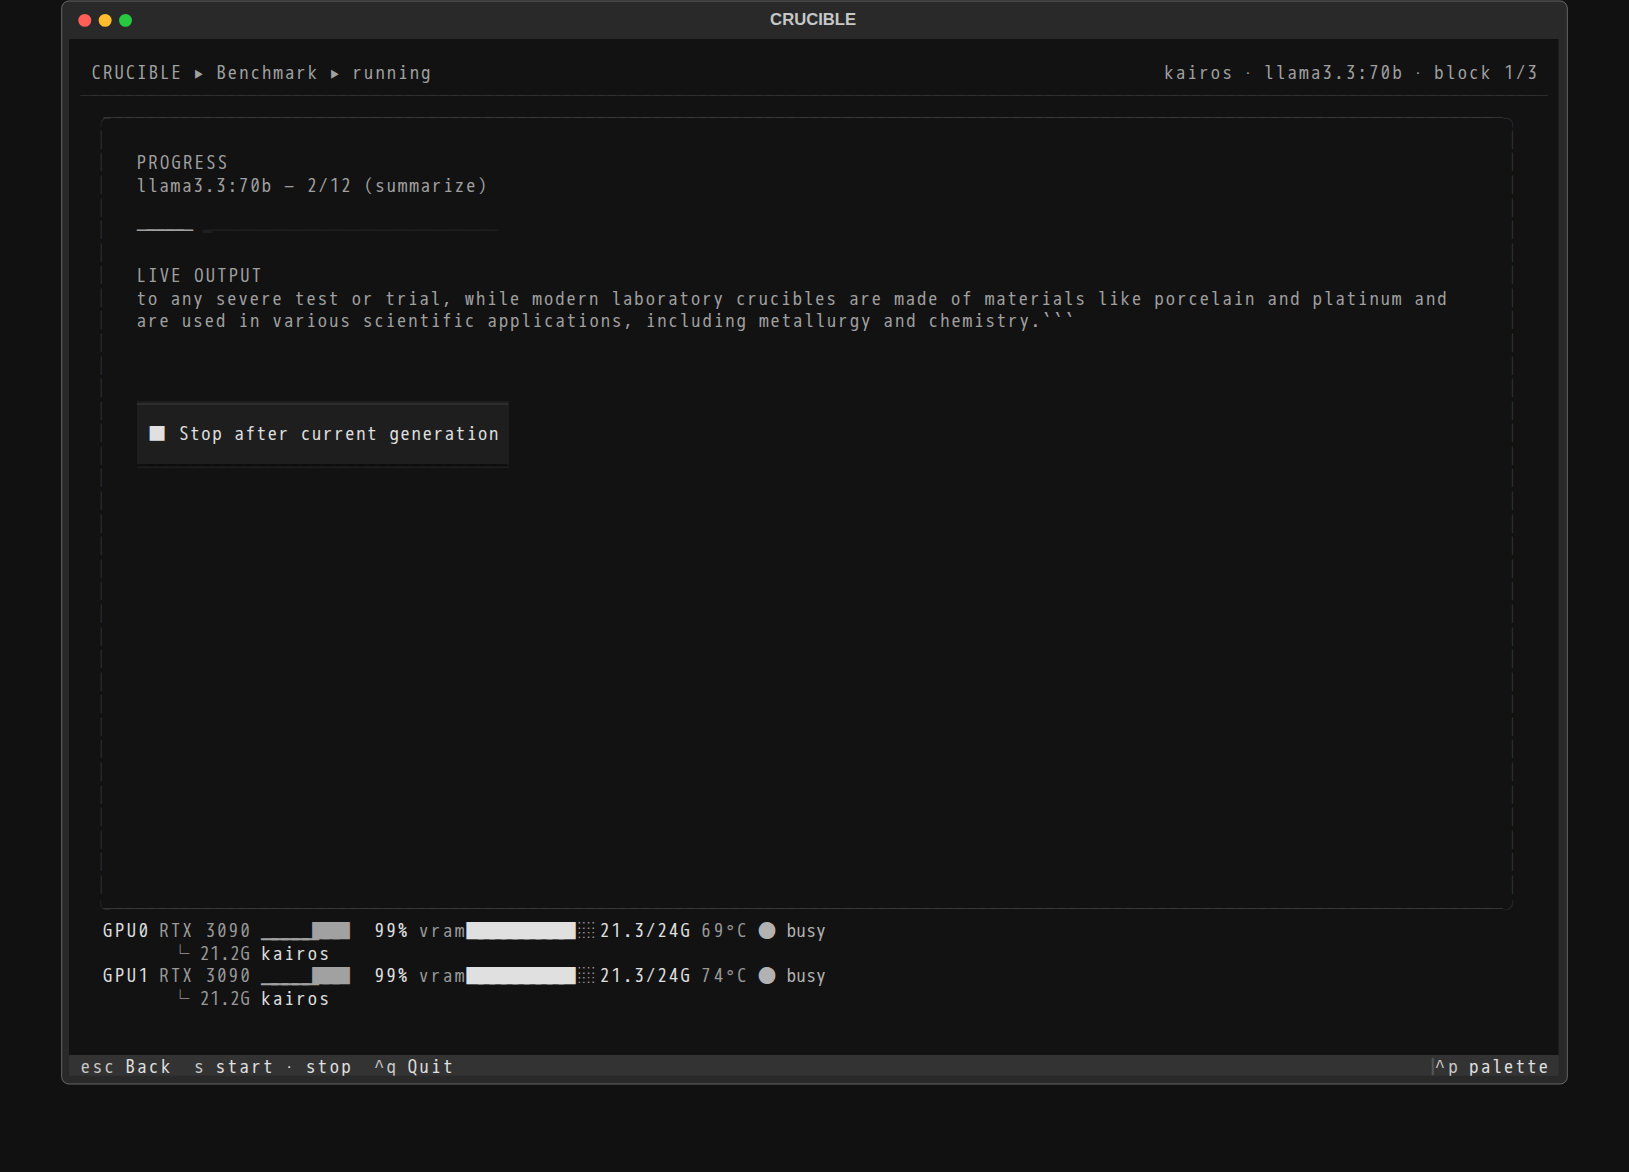Image resolution: width=1629 pixels, height=1172 pixels.
Task: Click GPU1 utilization bar before 99%
Action: [306, 976]
